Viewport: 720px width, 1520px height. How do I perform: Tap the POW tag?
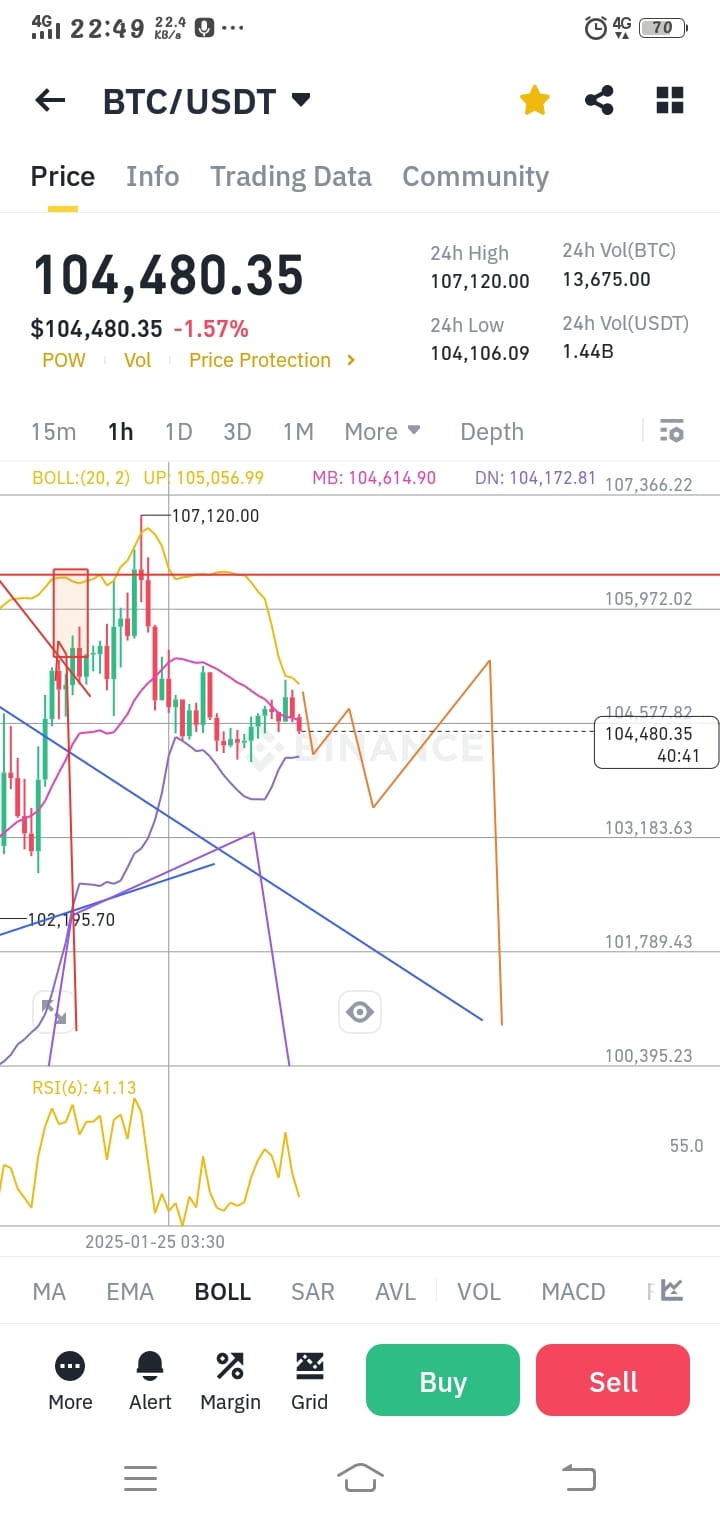point(64,360)
